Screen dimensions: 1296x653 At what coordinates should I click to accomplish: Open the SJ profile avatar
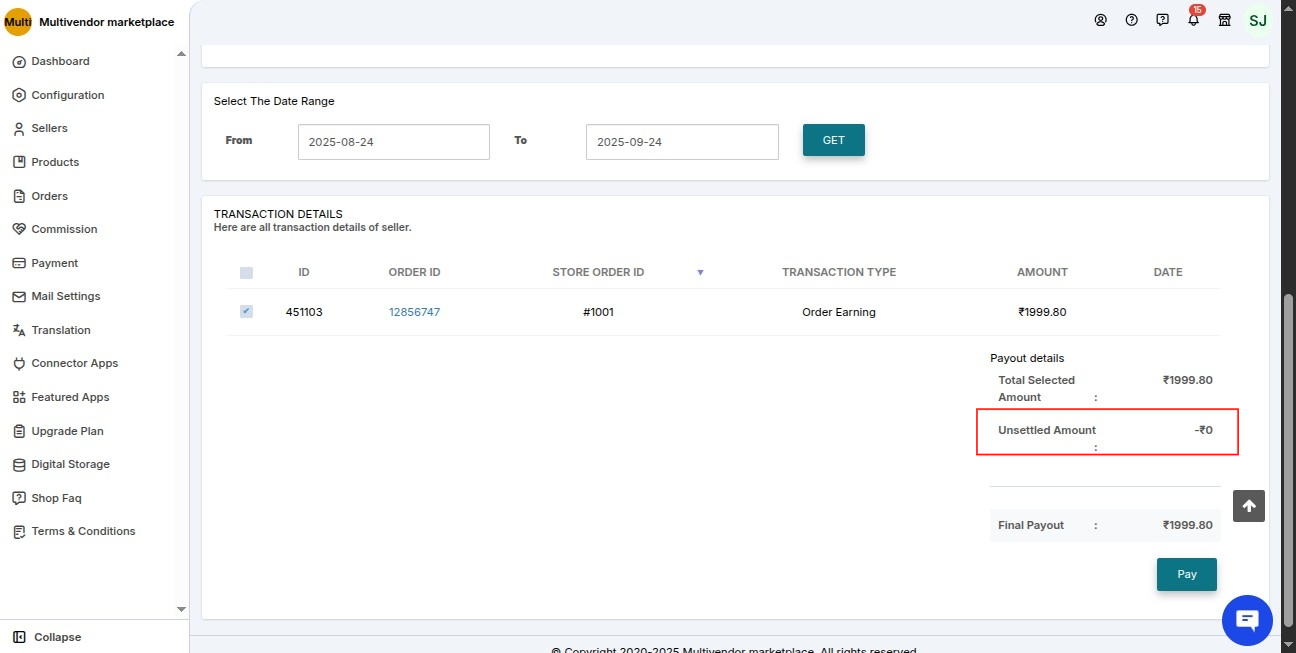point(1257,20)
